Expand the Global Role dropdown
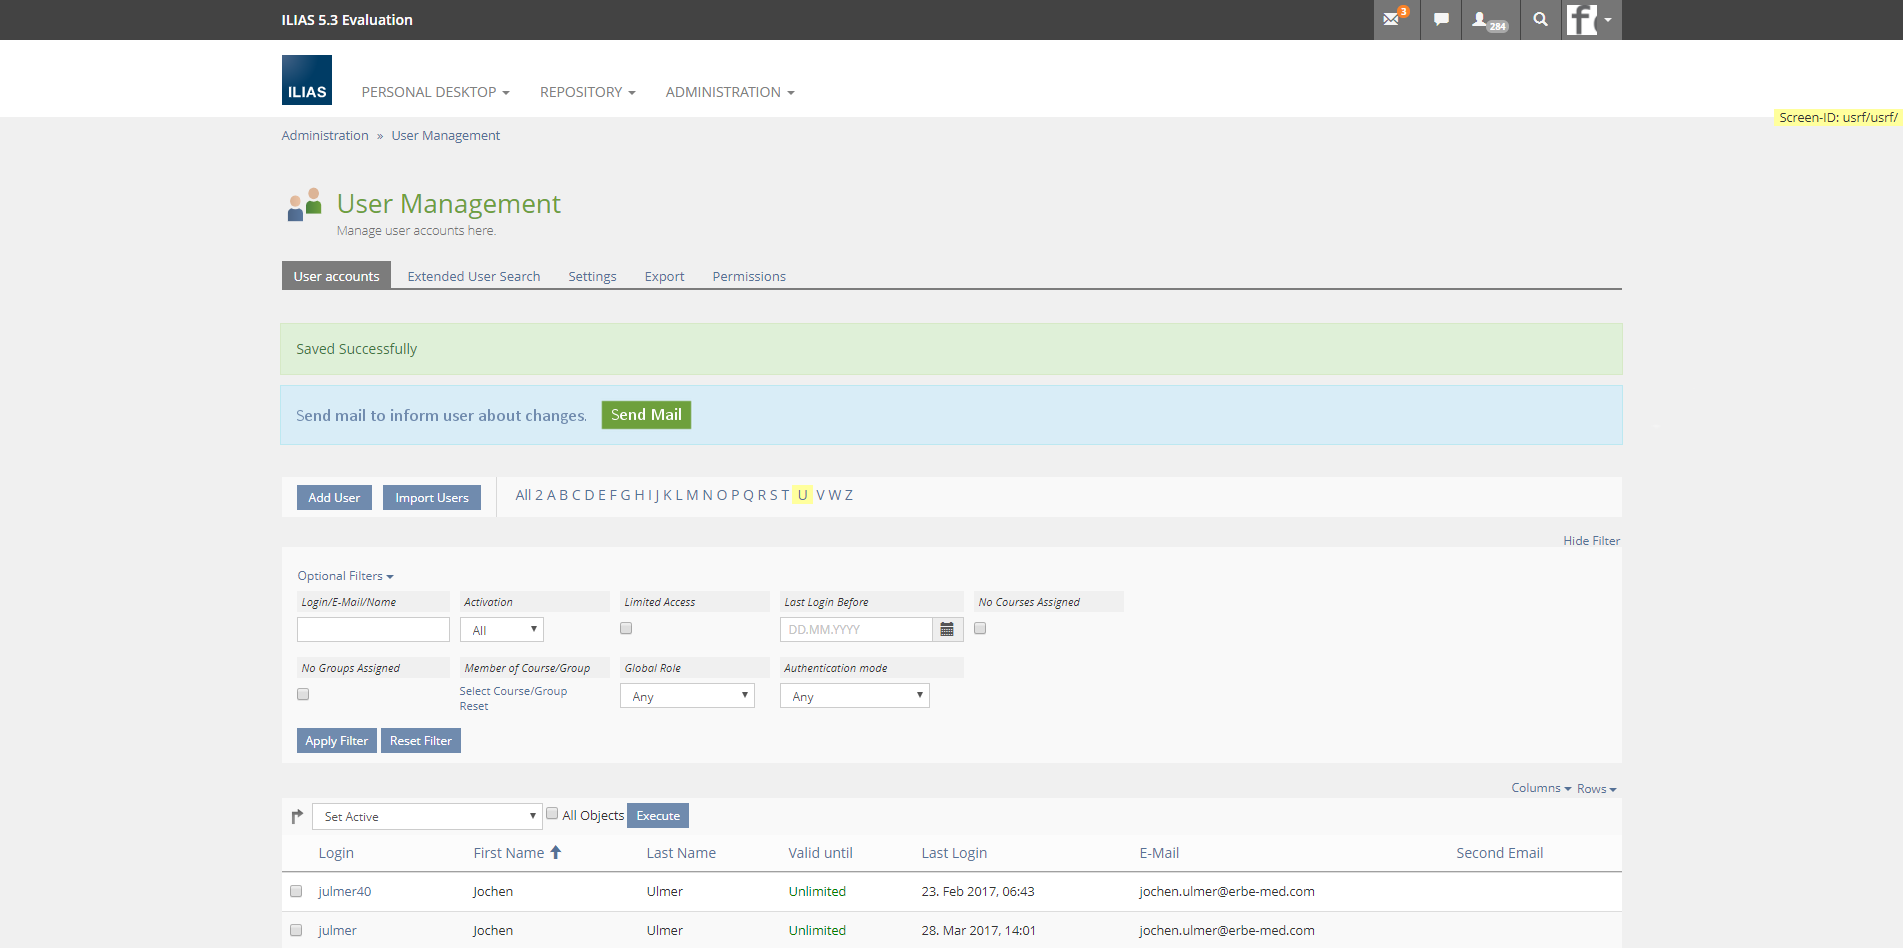 [687, 696]
